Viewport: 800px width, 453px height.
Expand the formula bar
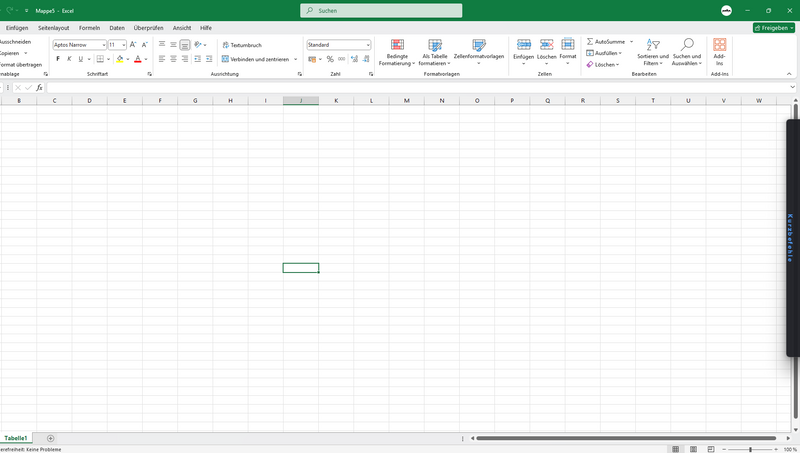792,87
